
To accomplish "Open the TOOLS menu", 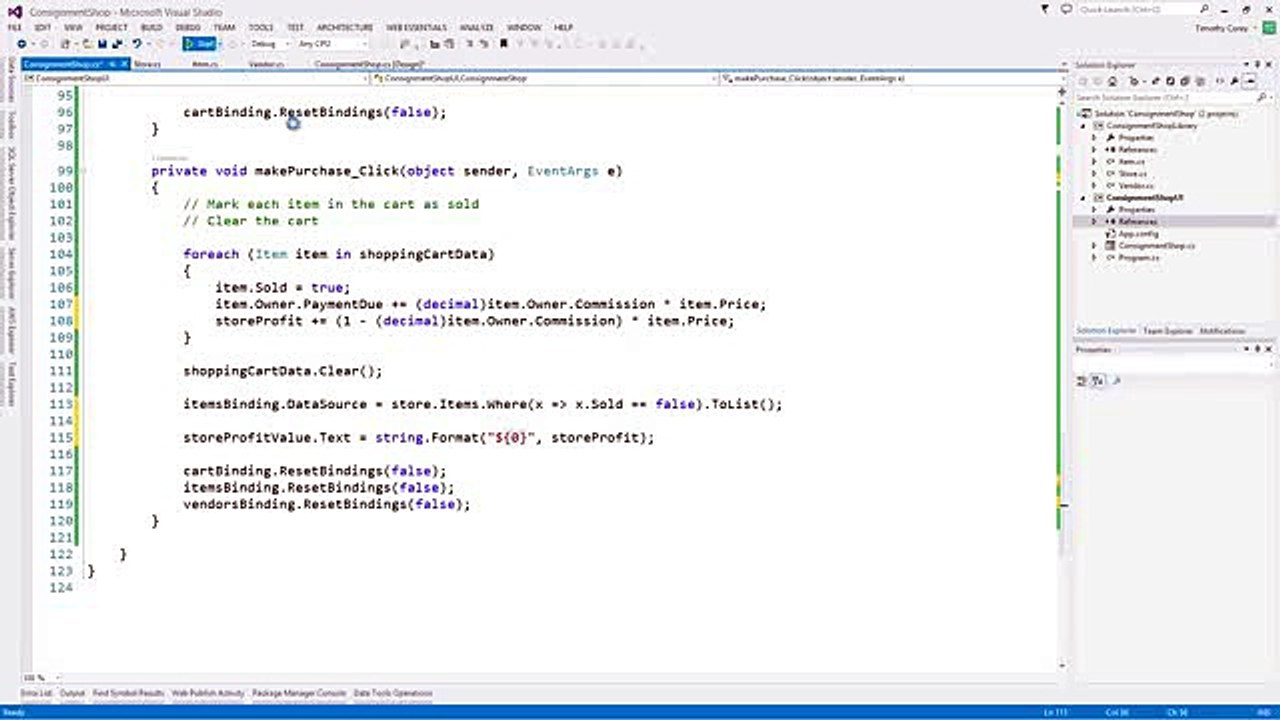I will pyautogui.click(x=261, y=28).
